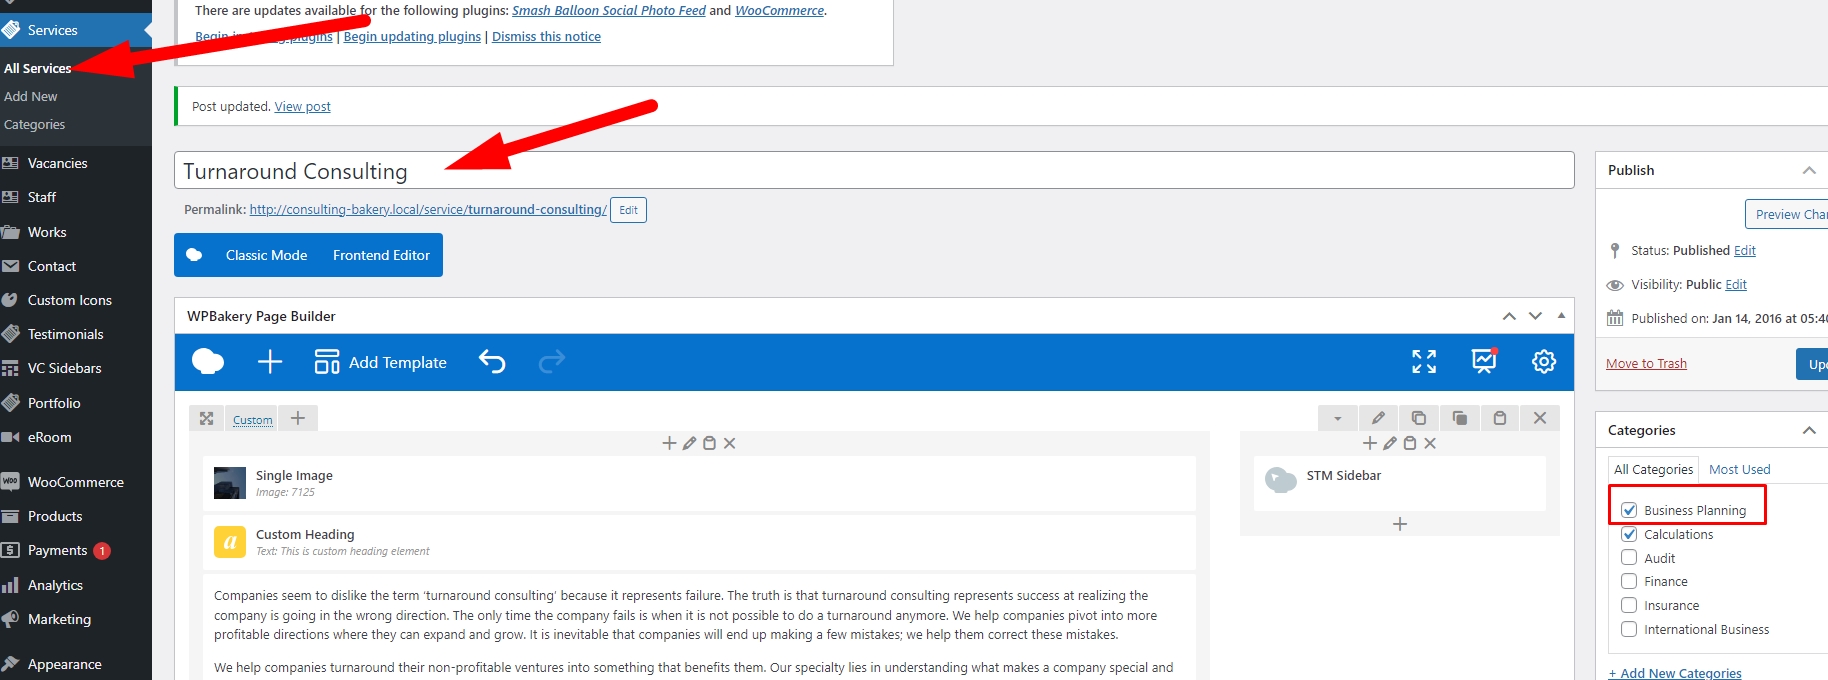Open the Custom row layout link
1828x680 pixels.
(x=253, y=420)
